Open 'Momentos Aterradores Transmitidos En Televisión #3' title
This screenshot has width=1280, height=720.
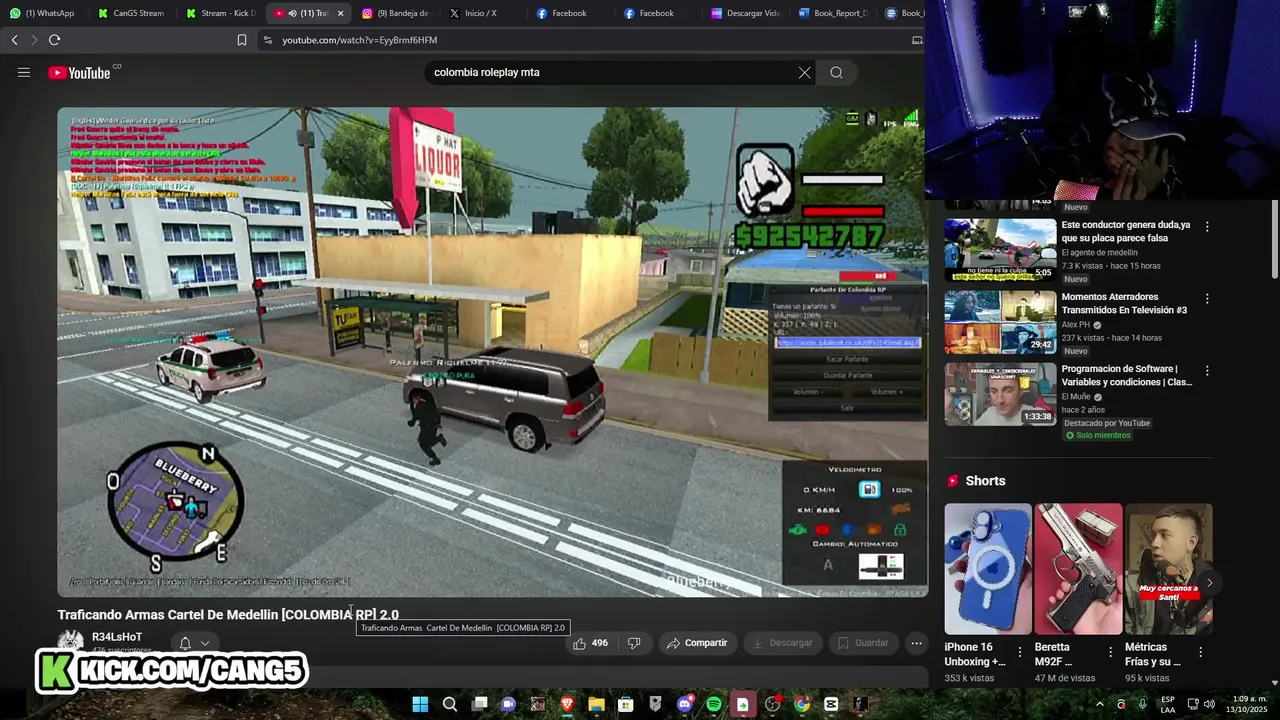pos(1124,304)
